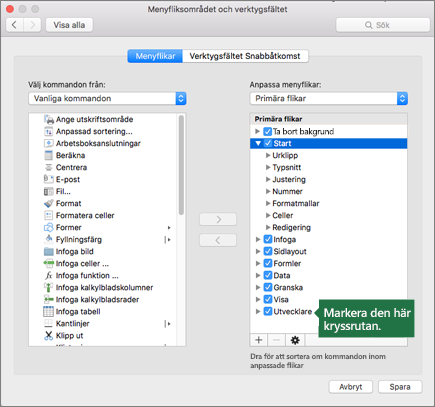This screenshot has width=435, height=407.
Task: Click the Infoga bild picture icon
Action: point(49,251)
